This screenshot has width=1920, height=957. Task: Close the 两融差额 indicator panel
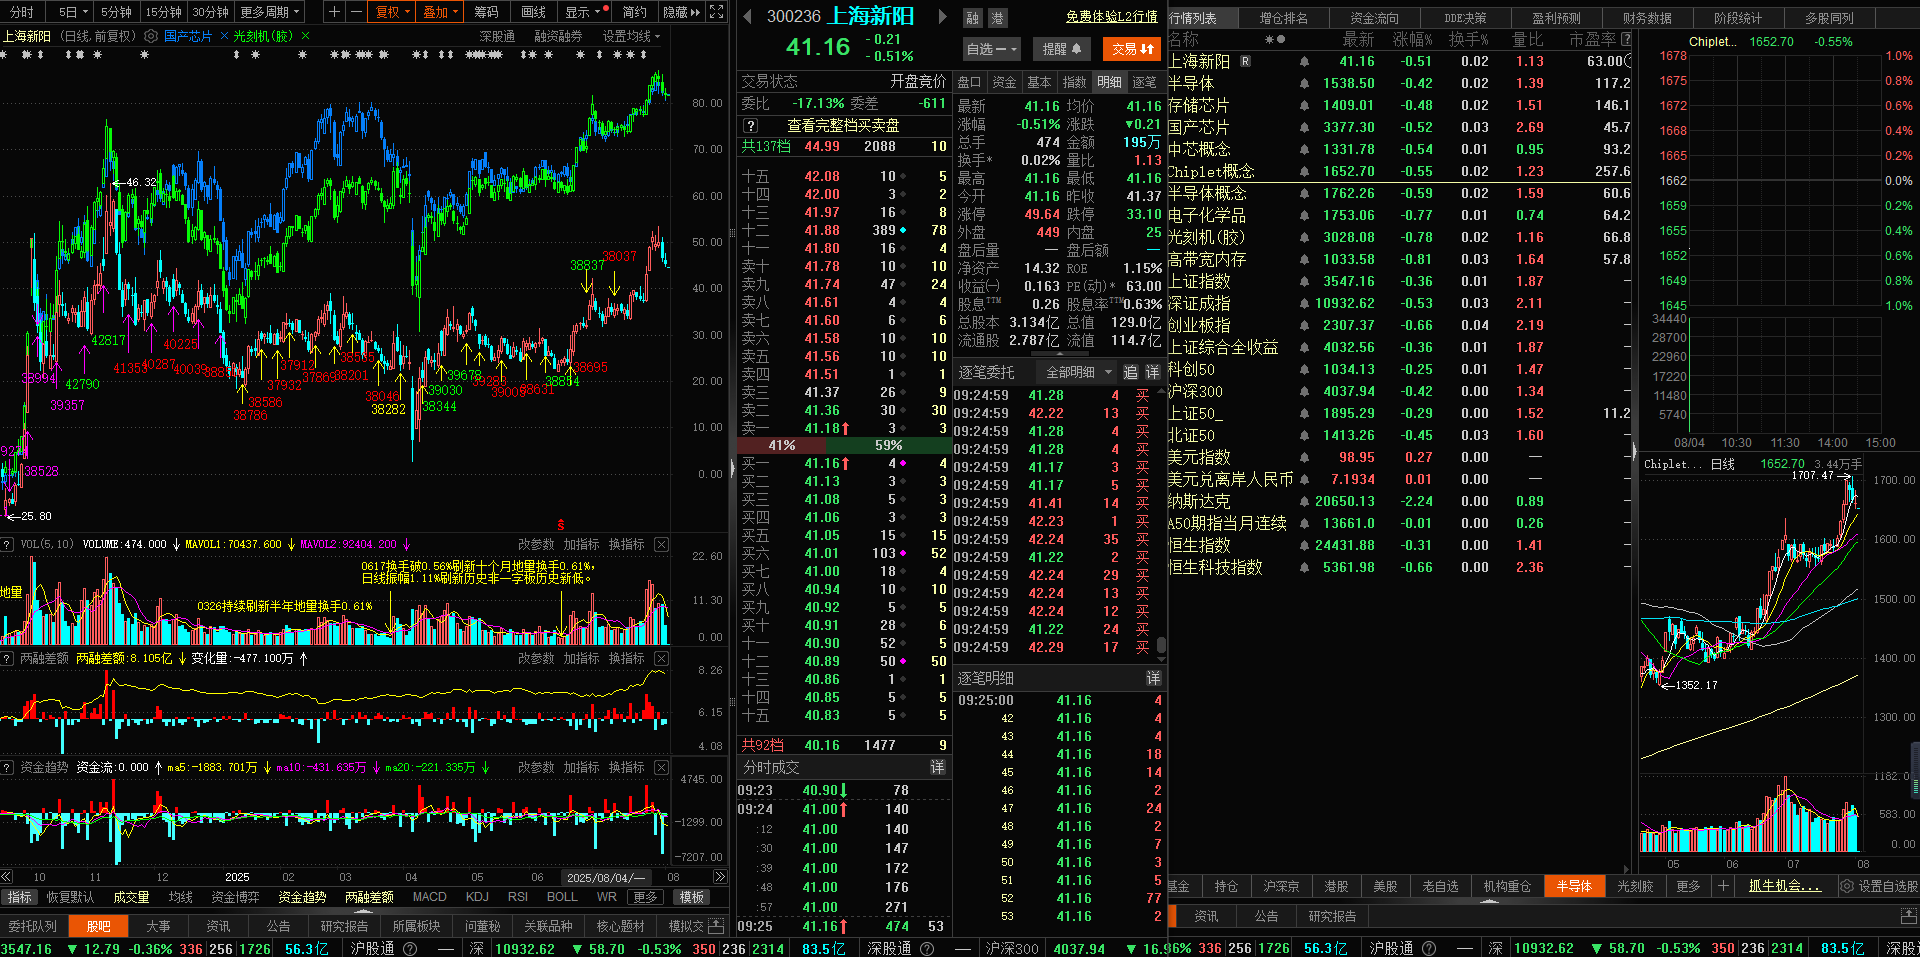pos(661,658)
